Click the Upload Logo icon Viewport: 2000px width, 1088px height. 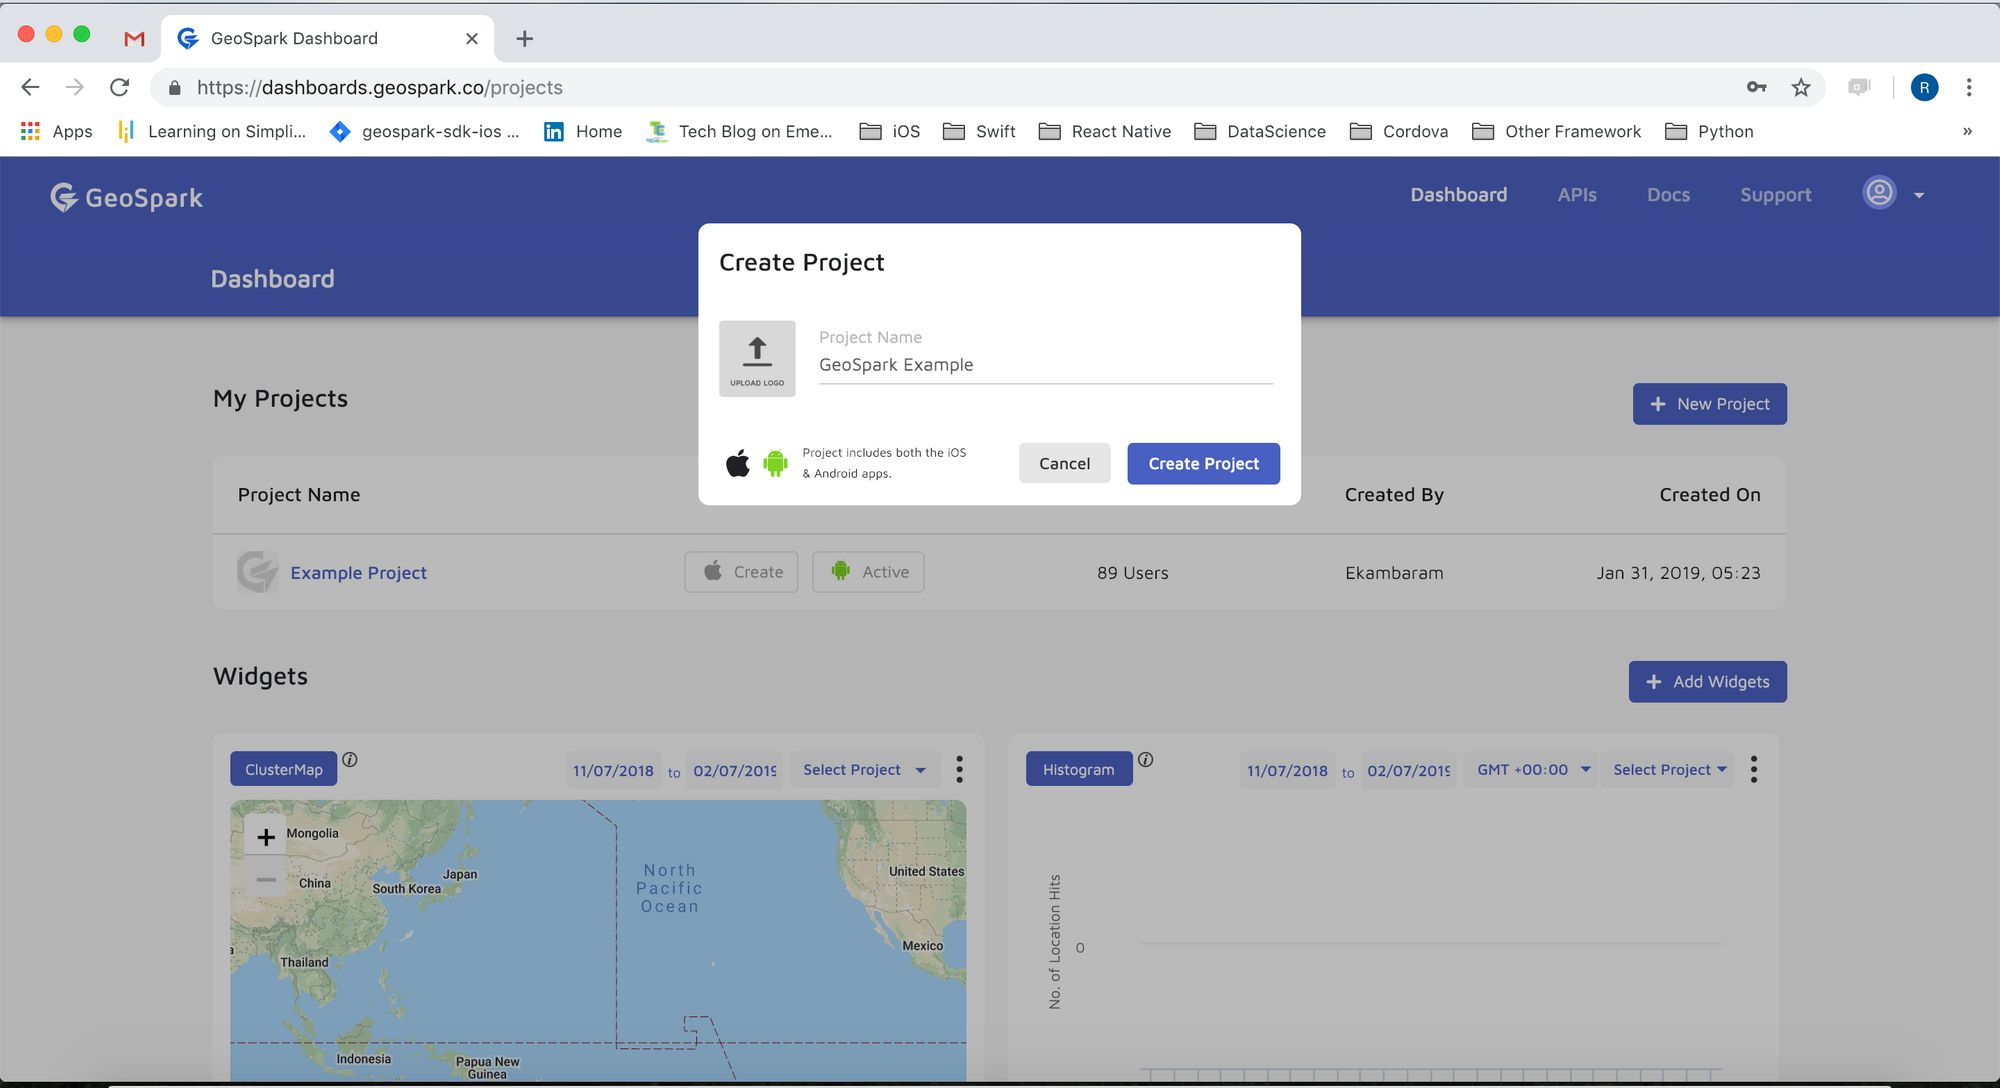[x=757, y=358]
